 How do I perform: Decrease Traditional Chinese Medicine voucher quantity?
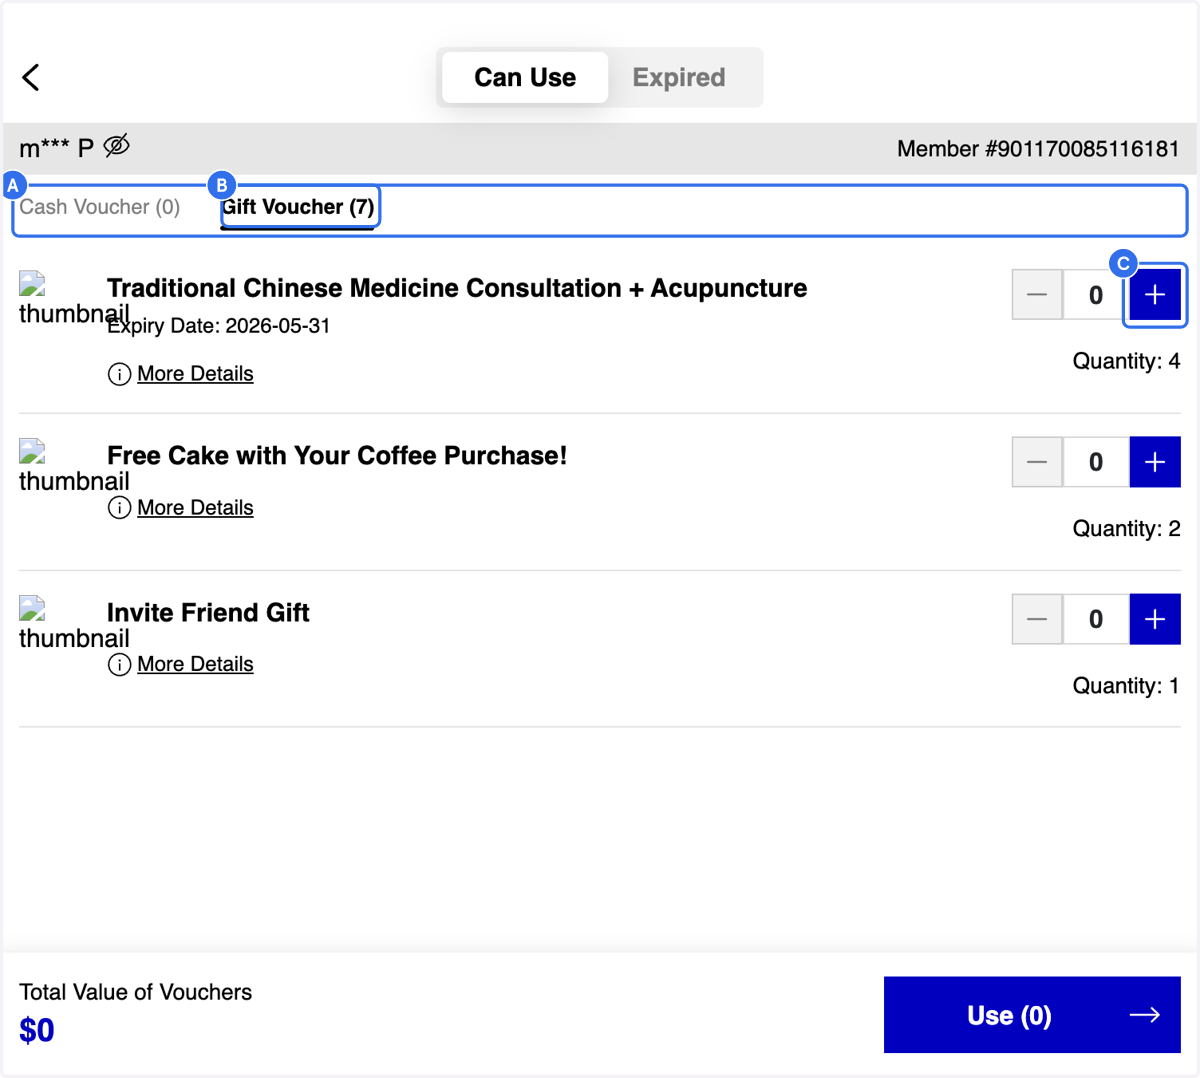click(1037, 295)
